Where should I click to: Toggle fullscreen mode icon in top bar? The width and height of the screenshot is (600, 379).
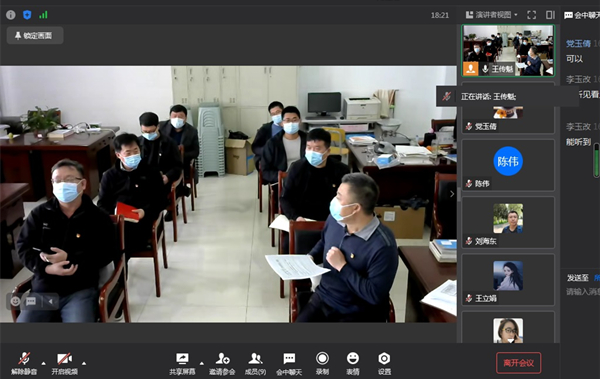click(x=532, y=15)
